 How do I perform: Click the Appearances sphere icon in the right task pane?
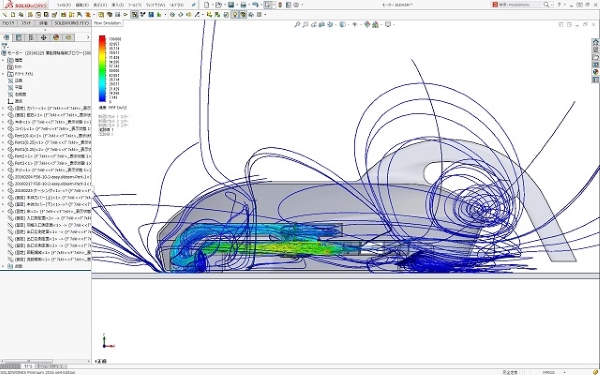click(595, 72)
